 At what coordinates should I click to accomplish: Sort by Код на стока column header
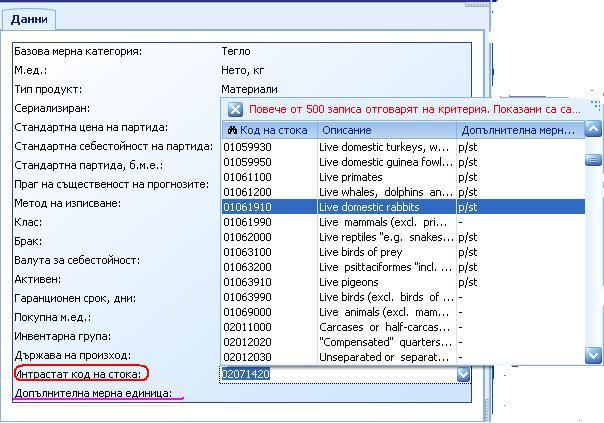tap(269, 130)
